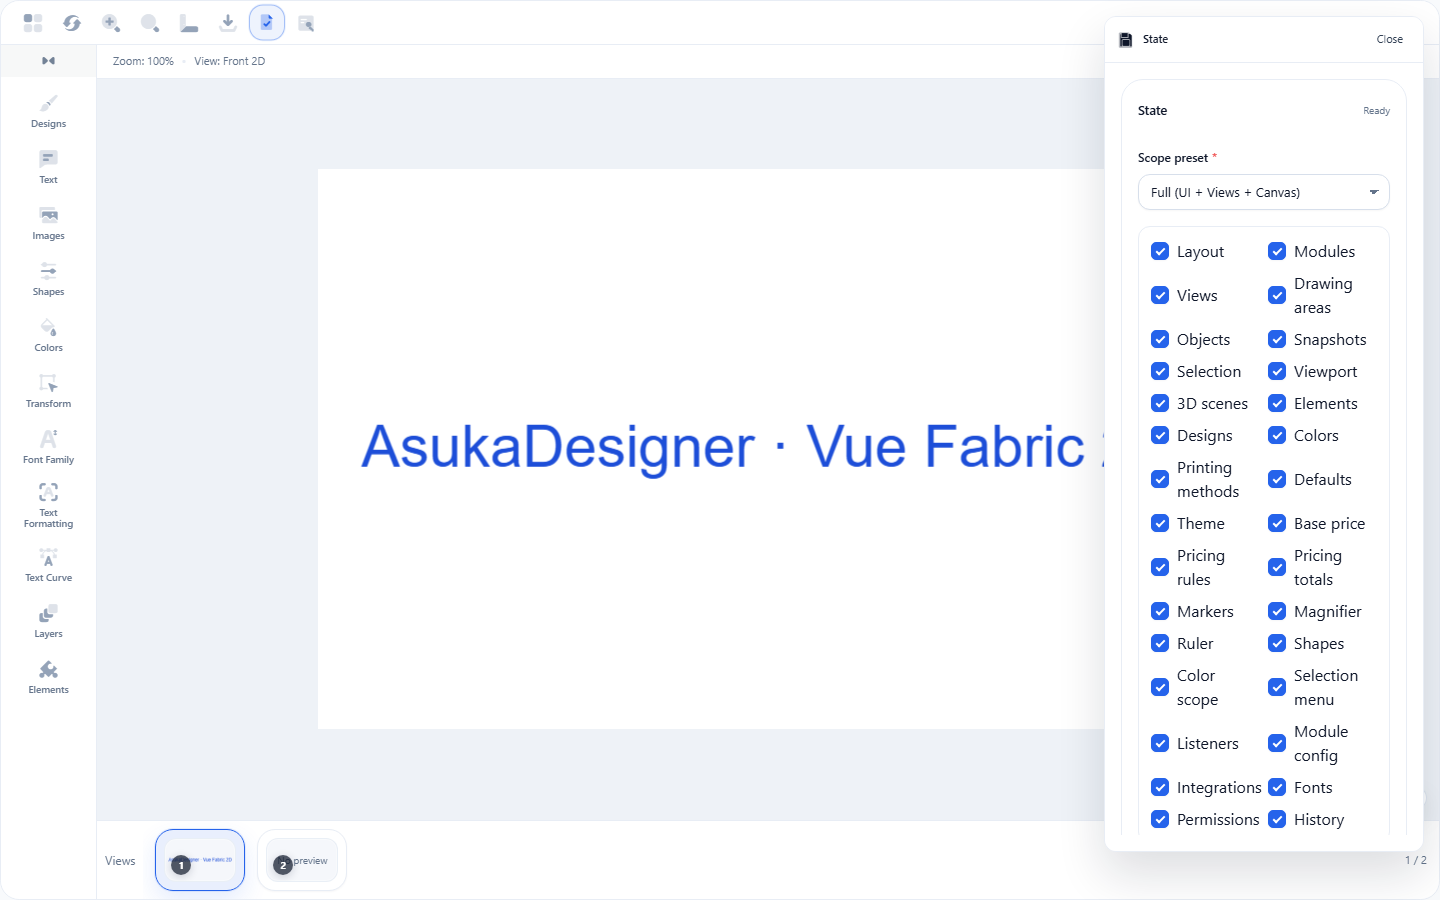Toggle the Printing methods checkbox
1440x900 pixels.
click(x=1160, y=479)
